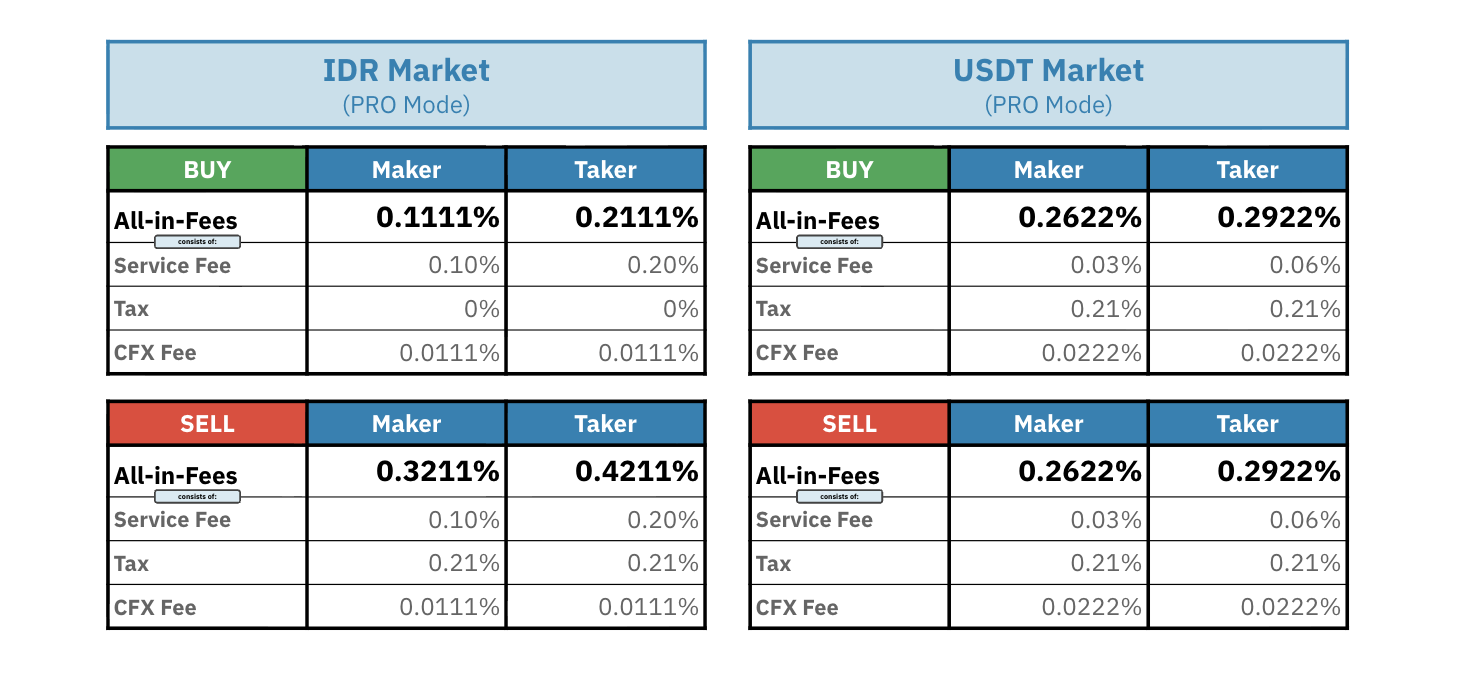Screen dimensions: 1460x690
Task: Select the 0.4211% all-in taker fee
Action: (x=636, y=471)
